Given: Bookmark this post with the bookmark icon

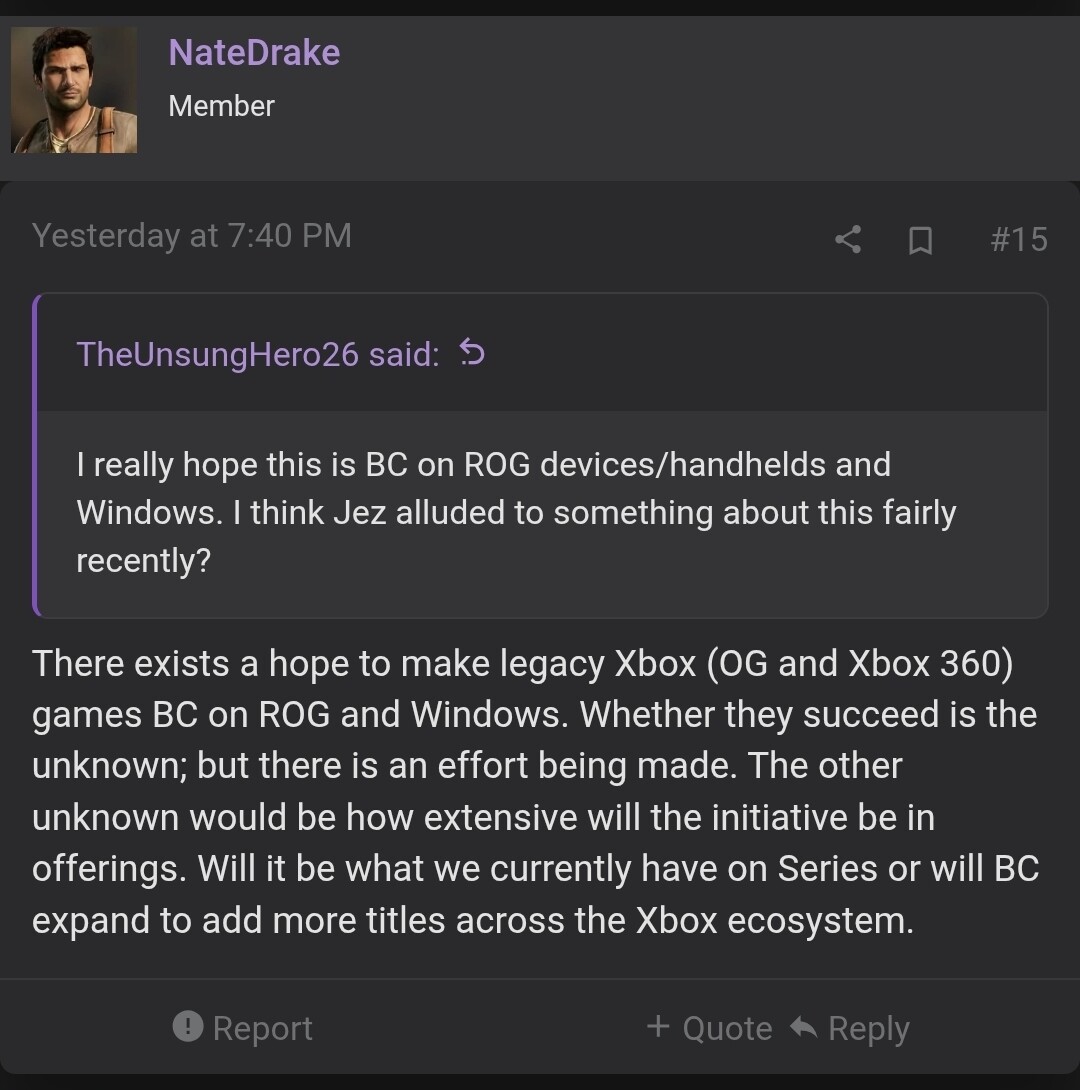Looking at the screenshot, I should pos(920,240).
